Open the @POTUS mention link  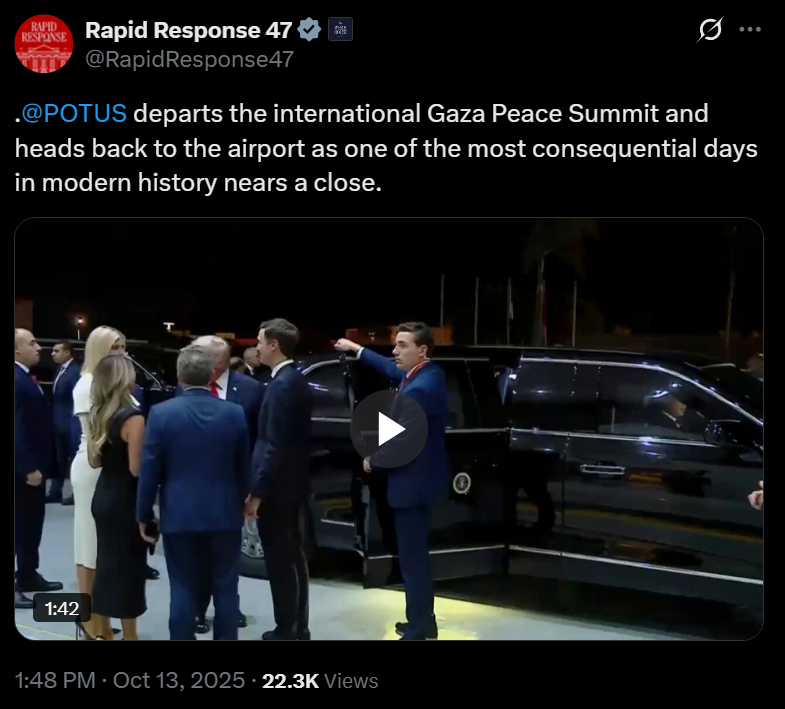tap(74, 113)
